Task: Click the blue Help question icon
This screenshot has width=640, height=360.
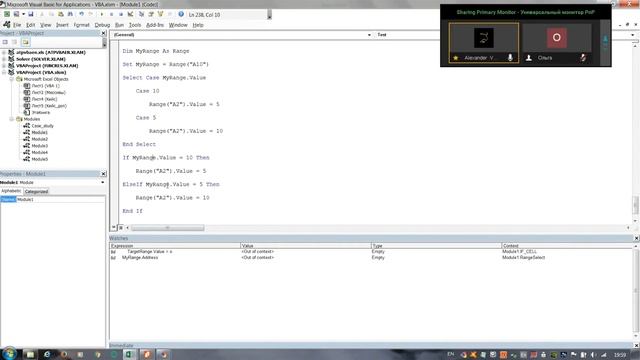Action: [x=181, y=14]
